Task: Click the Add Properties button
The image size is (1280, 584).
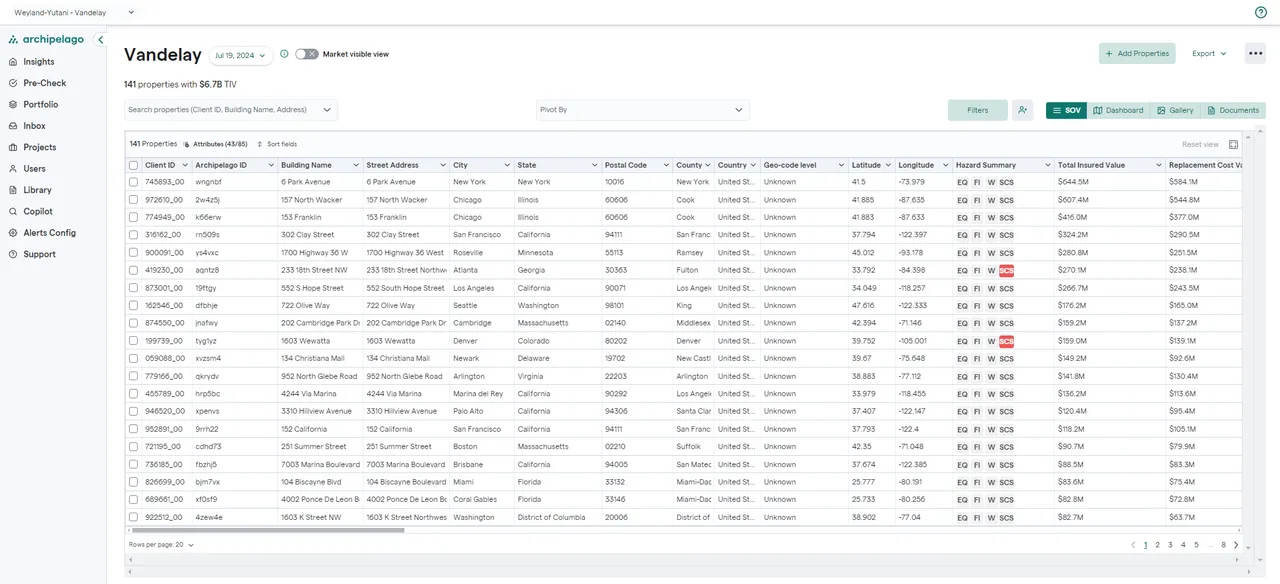Action: [1137, 54]
